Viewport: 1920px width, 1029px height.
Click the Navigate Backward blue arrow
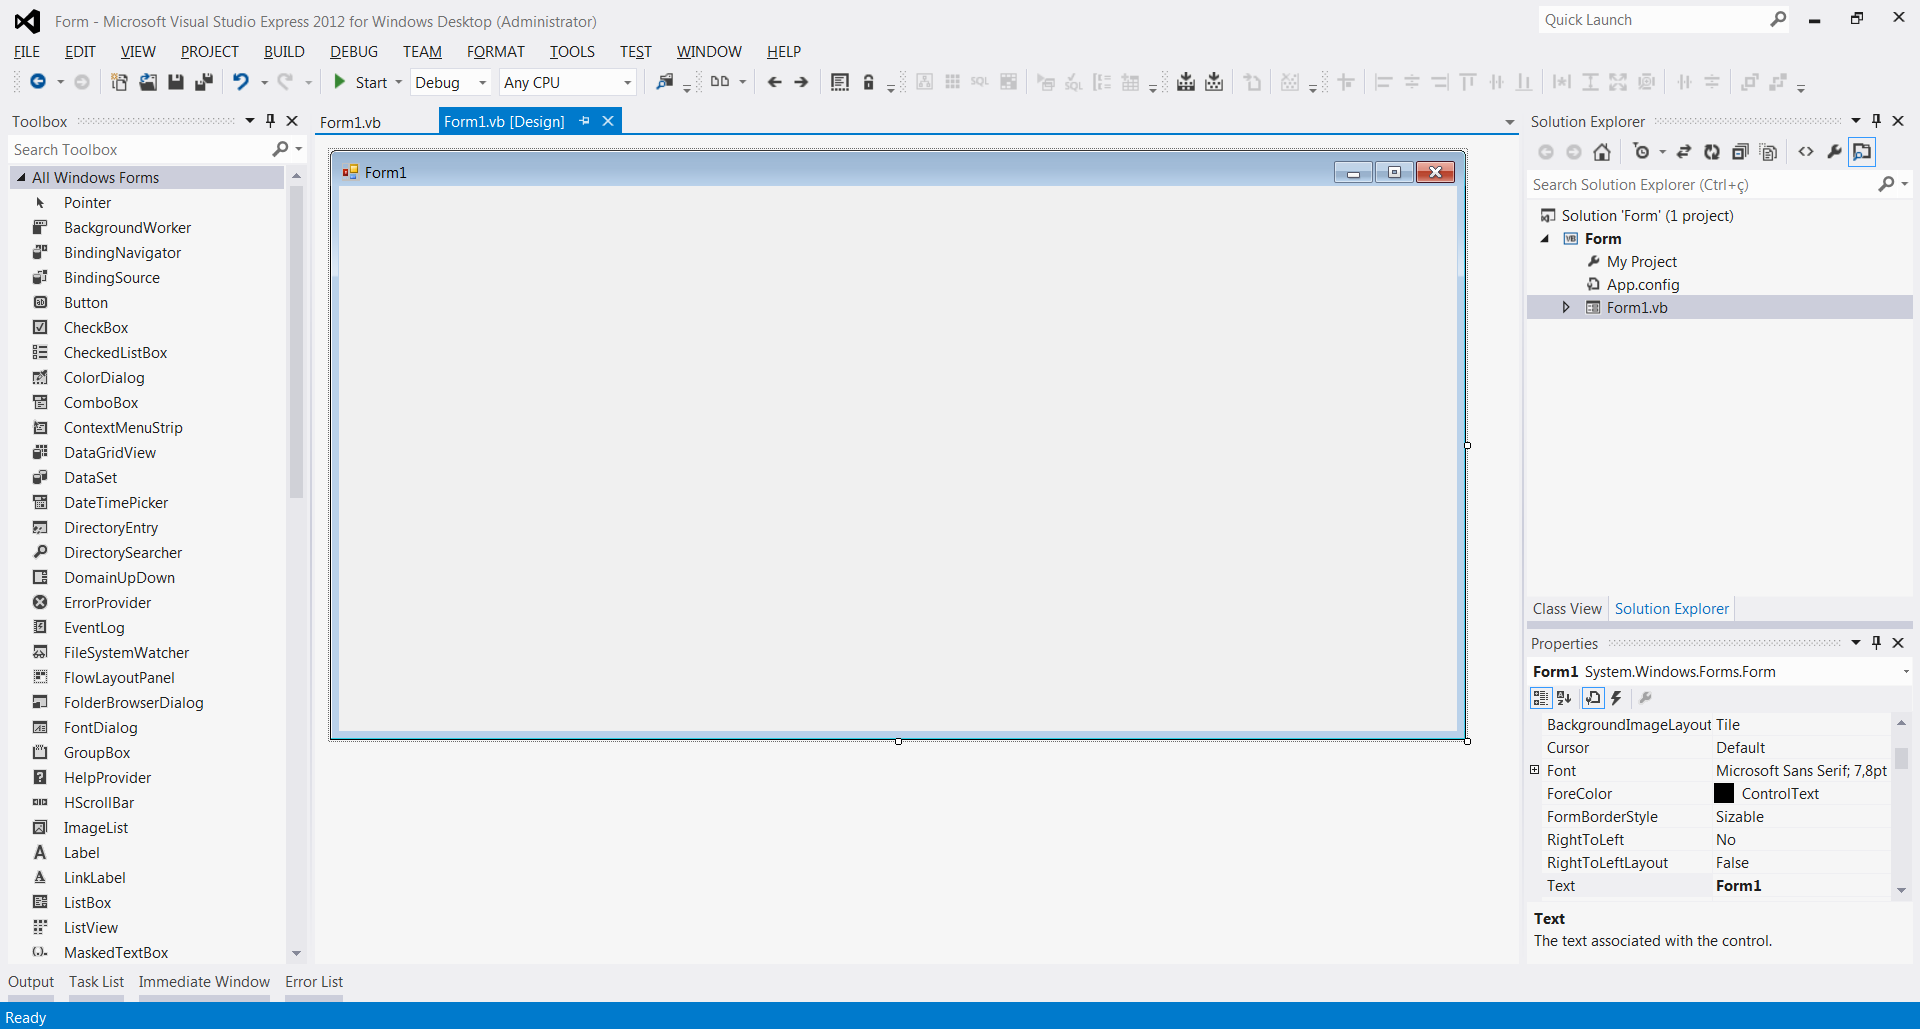(38, 82)
